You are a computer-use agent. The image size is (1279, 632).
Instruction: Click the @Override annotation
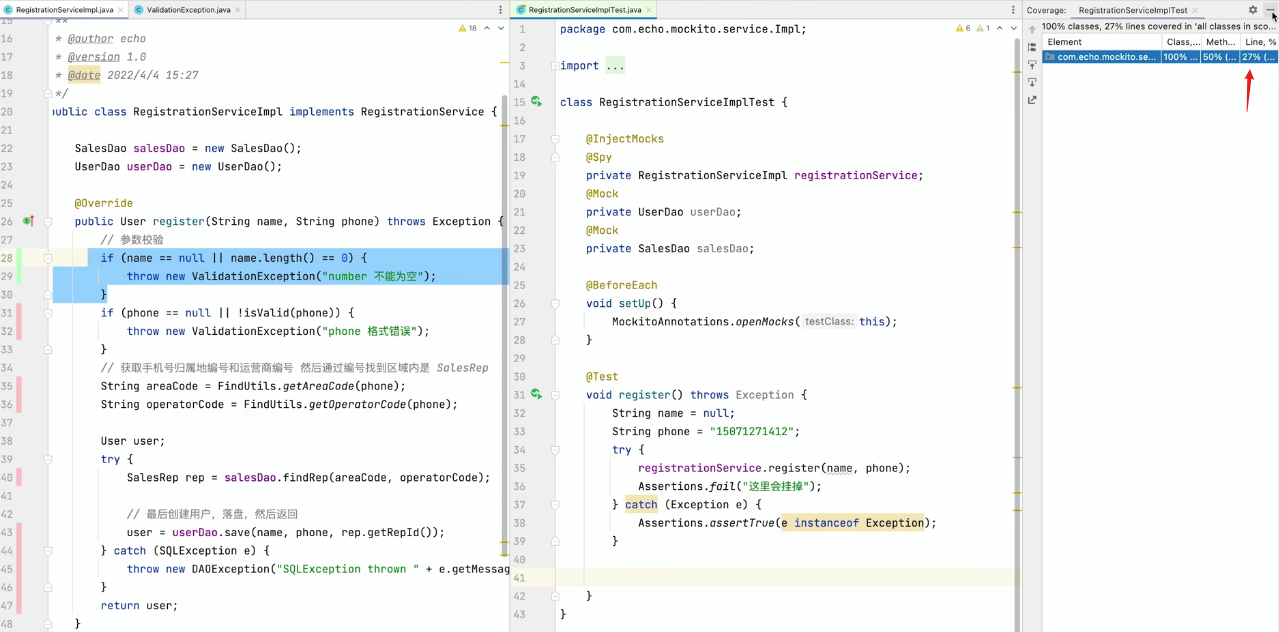pos(104,203)
